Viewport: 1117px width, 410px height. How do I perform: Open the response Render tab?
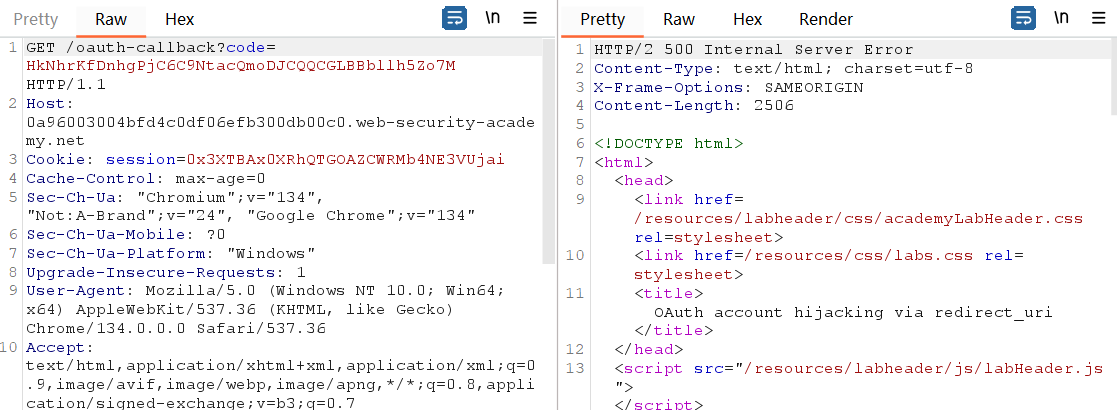point(826,19)
